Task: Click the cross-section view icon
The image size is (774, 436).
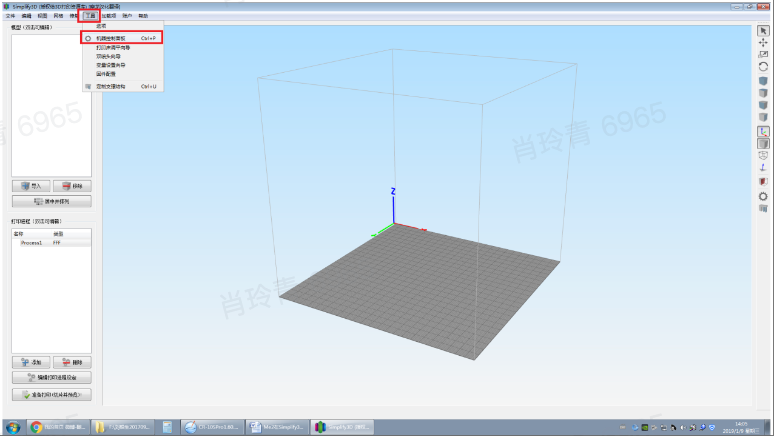Action: [x=763, y=182]
